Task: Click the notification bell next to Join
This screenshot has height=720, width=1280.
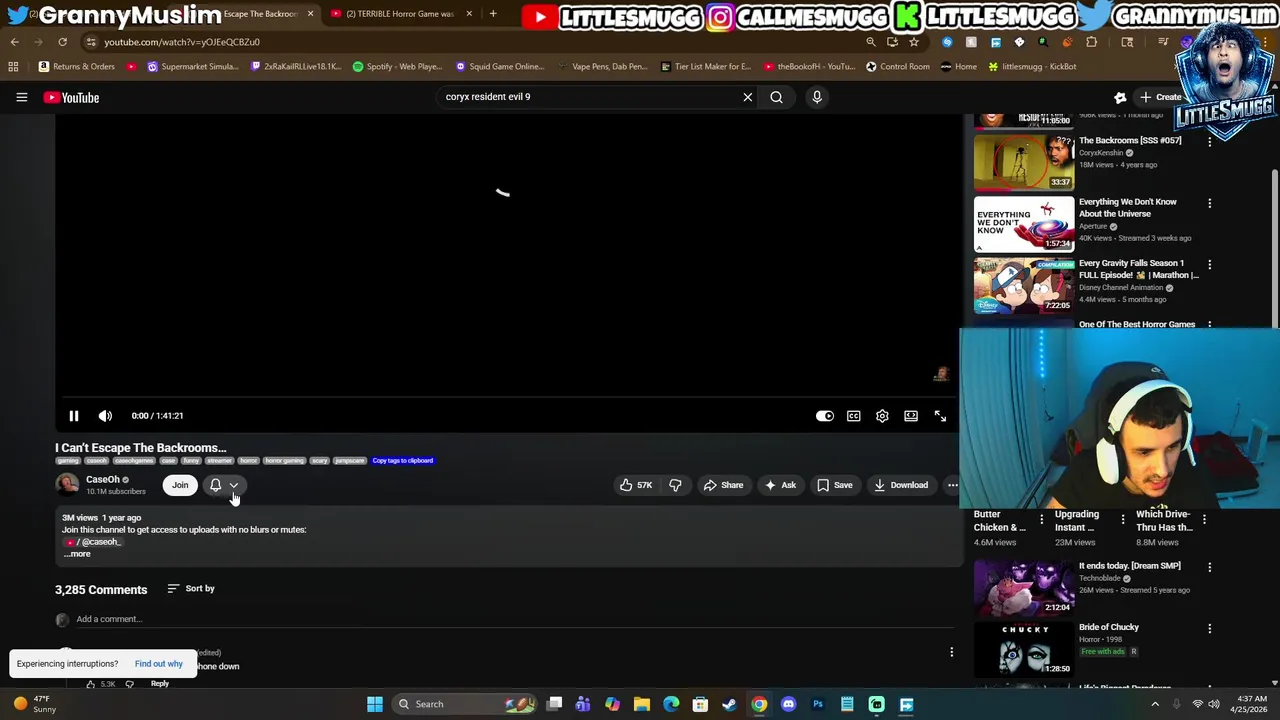Action: pos(215,485)
